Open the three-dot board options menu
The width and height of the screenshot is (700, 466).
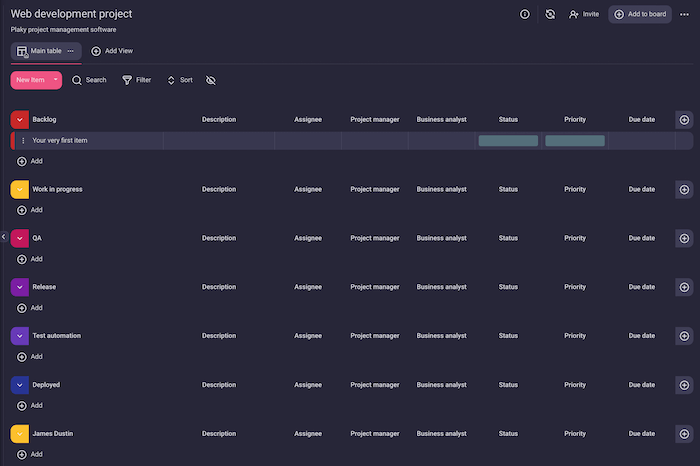click(685, 14)
